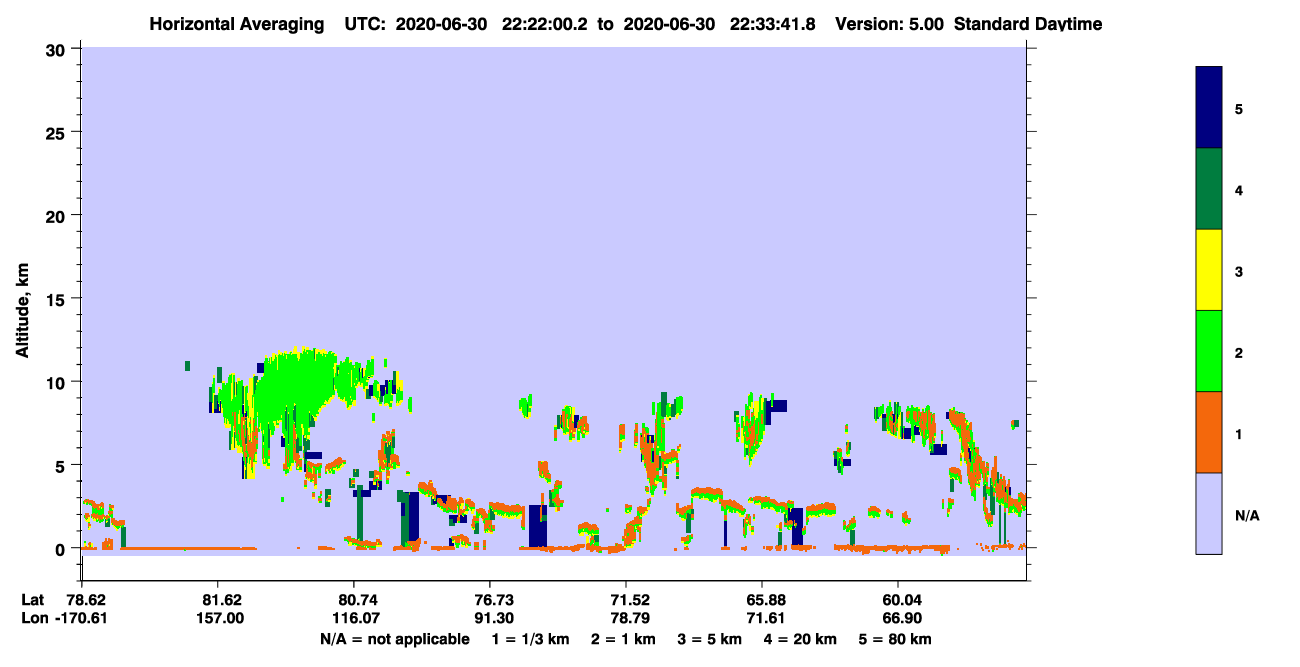Select the 'Horizontal Averaging' title text
Viewport: 1300px width, 667px height.
pos(237,24)
